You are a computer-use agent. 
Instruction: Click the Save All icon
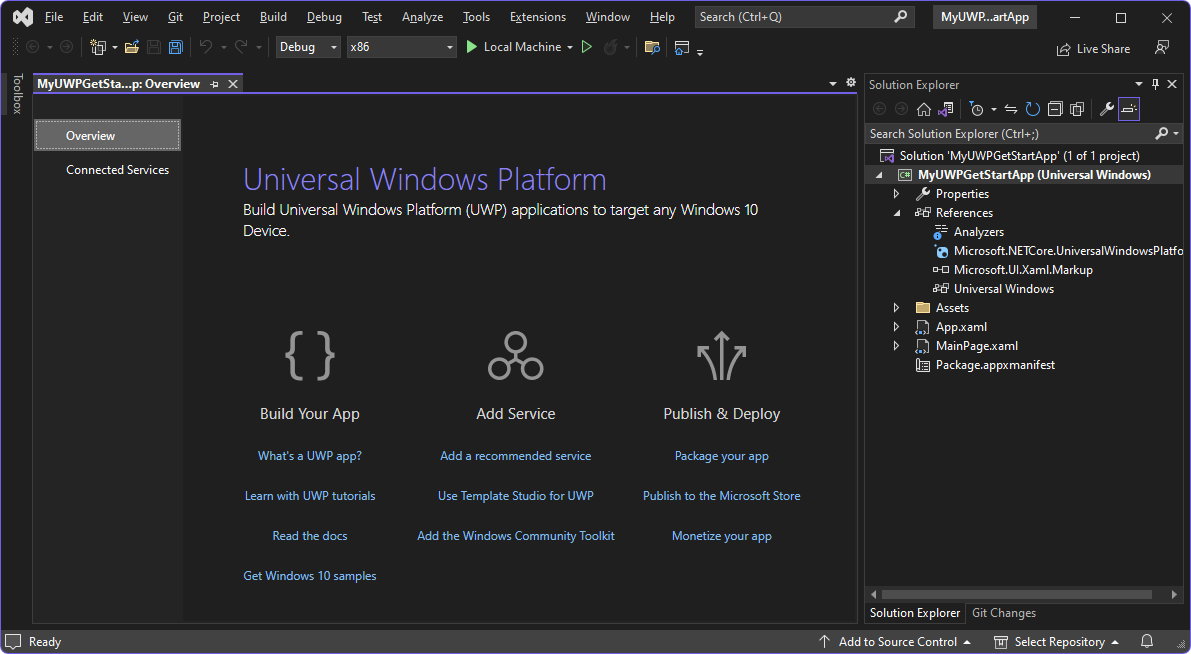176,47
